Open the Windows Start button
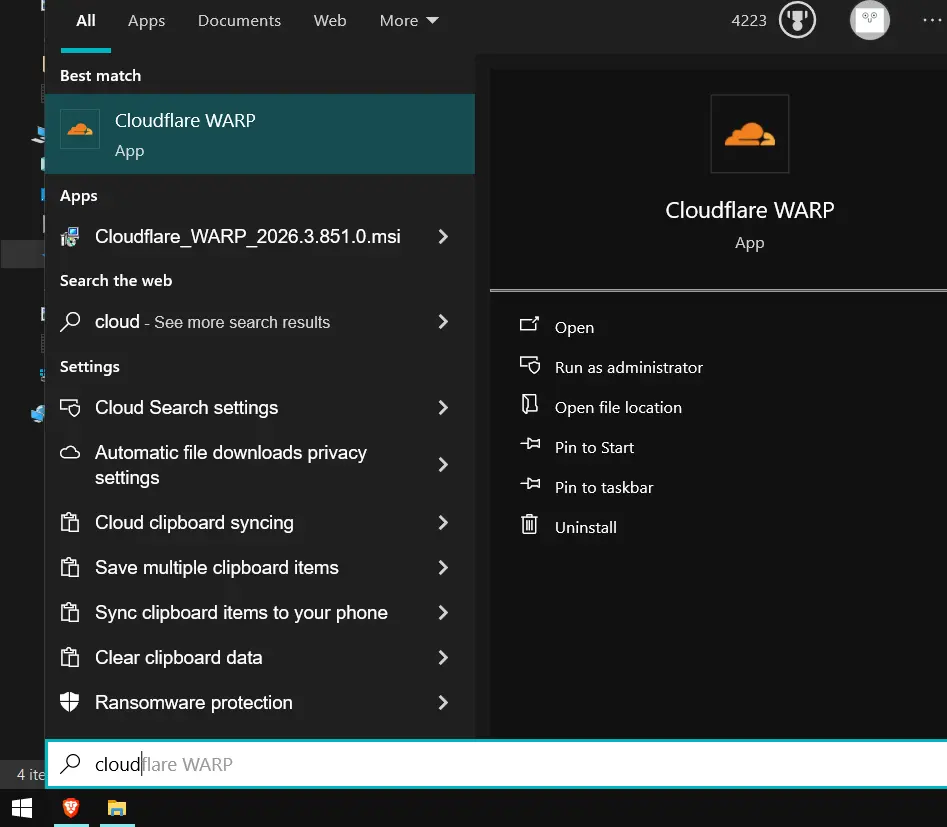947x827 pixels. point(22,808)
